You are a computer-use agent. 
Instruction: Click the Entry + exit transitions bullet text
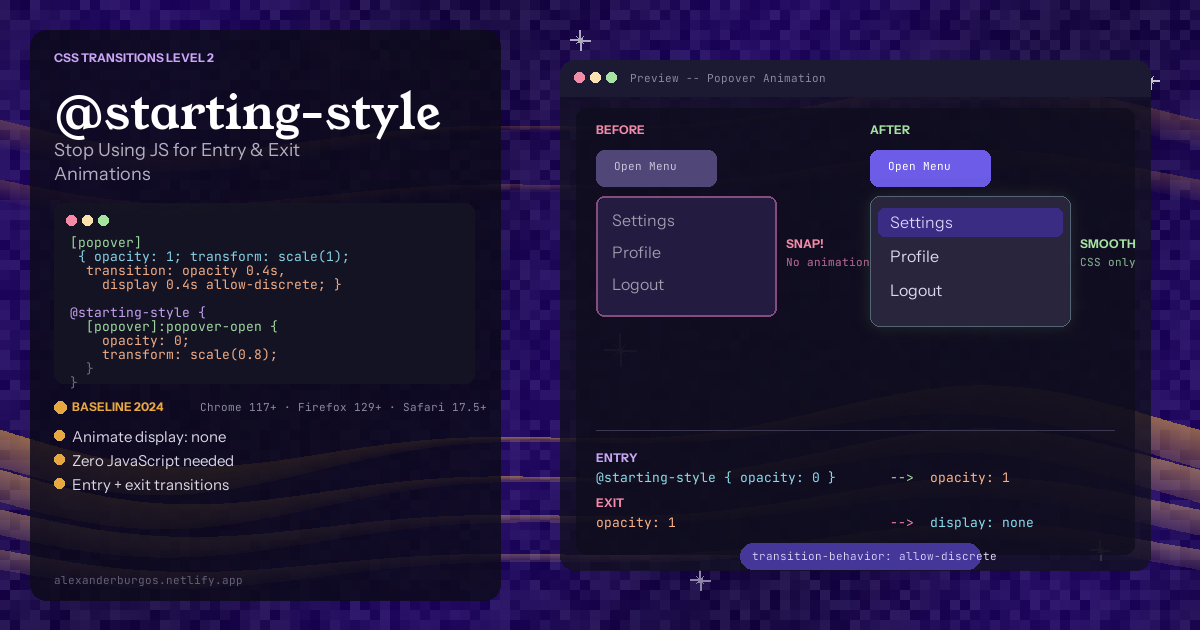point(150,485)
